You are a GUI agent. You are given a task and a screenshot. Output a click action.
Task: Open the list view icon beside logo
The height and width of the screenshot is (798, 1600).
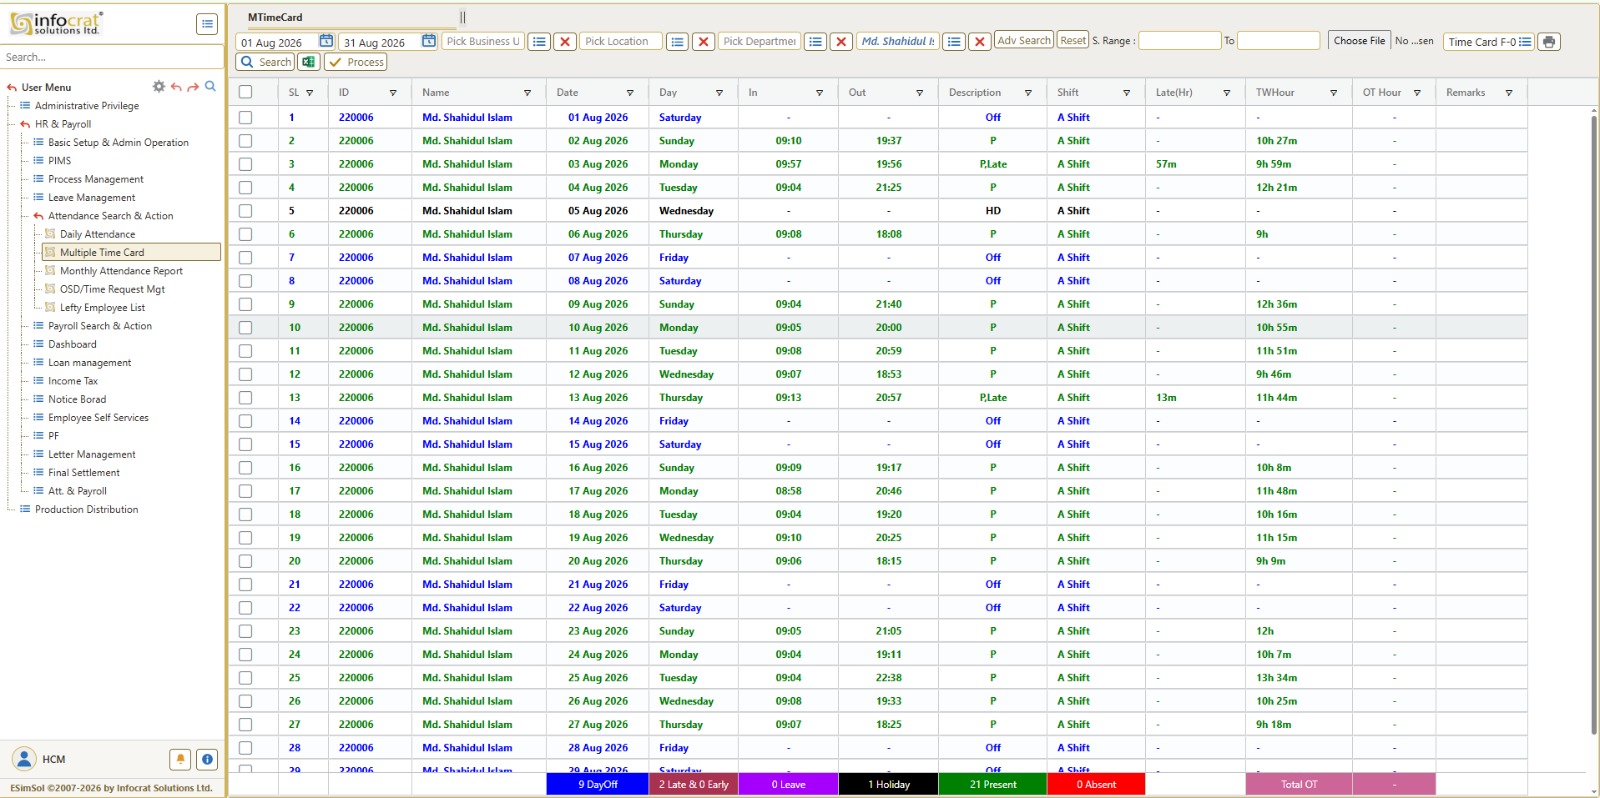207,24
